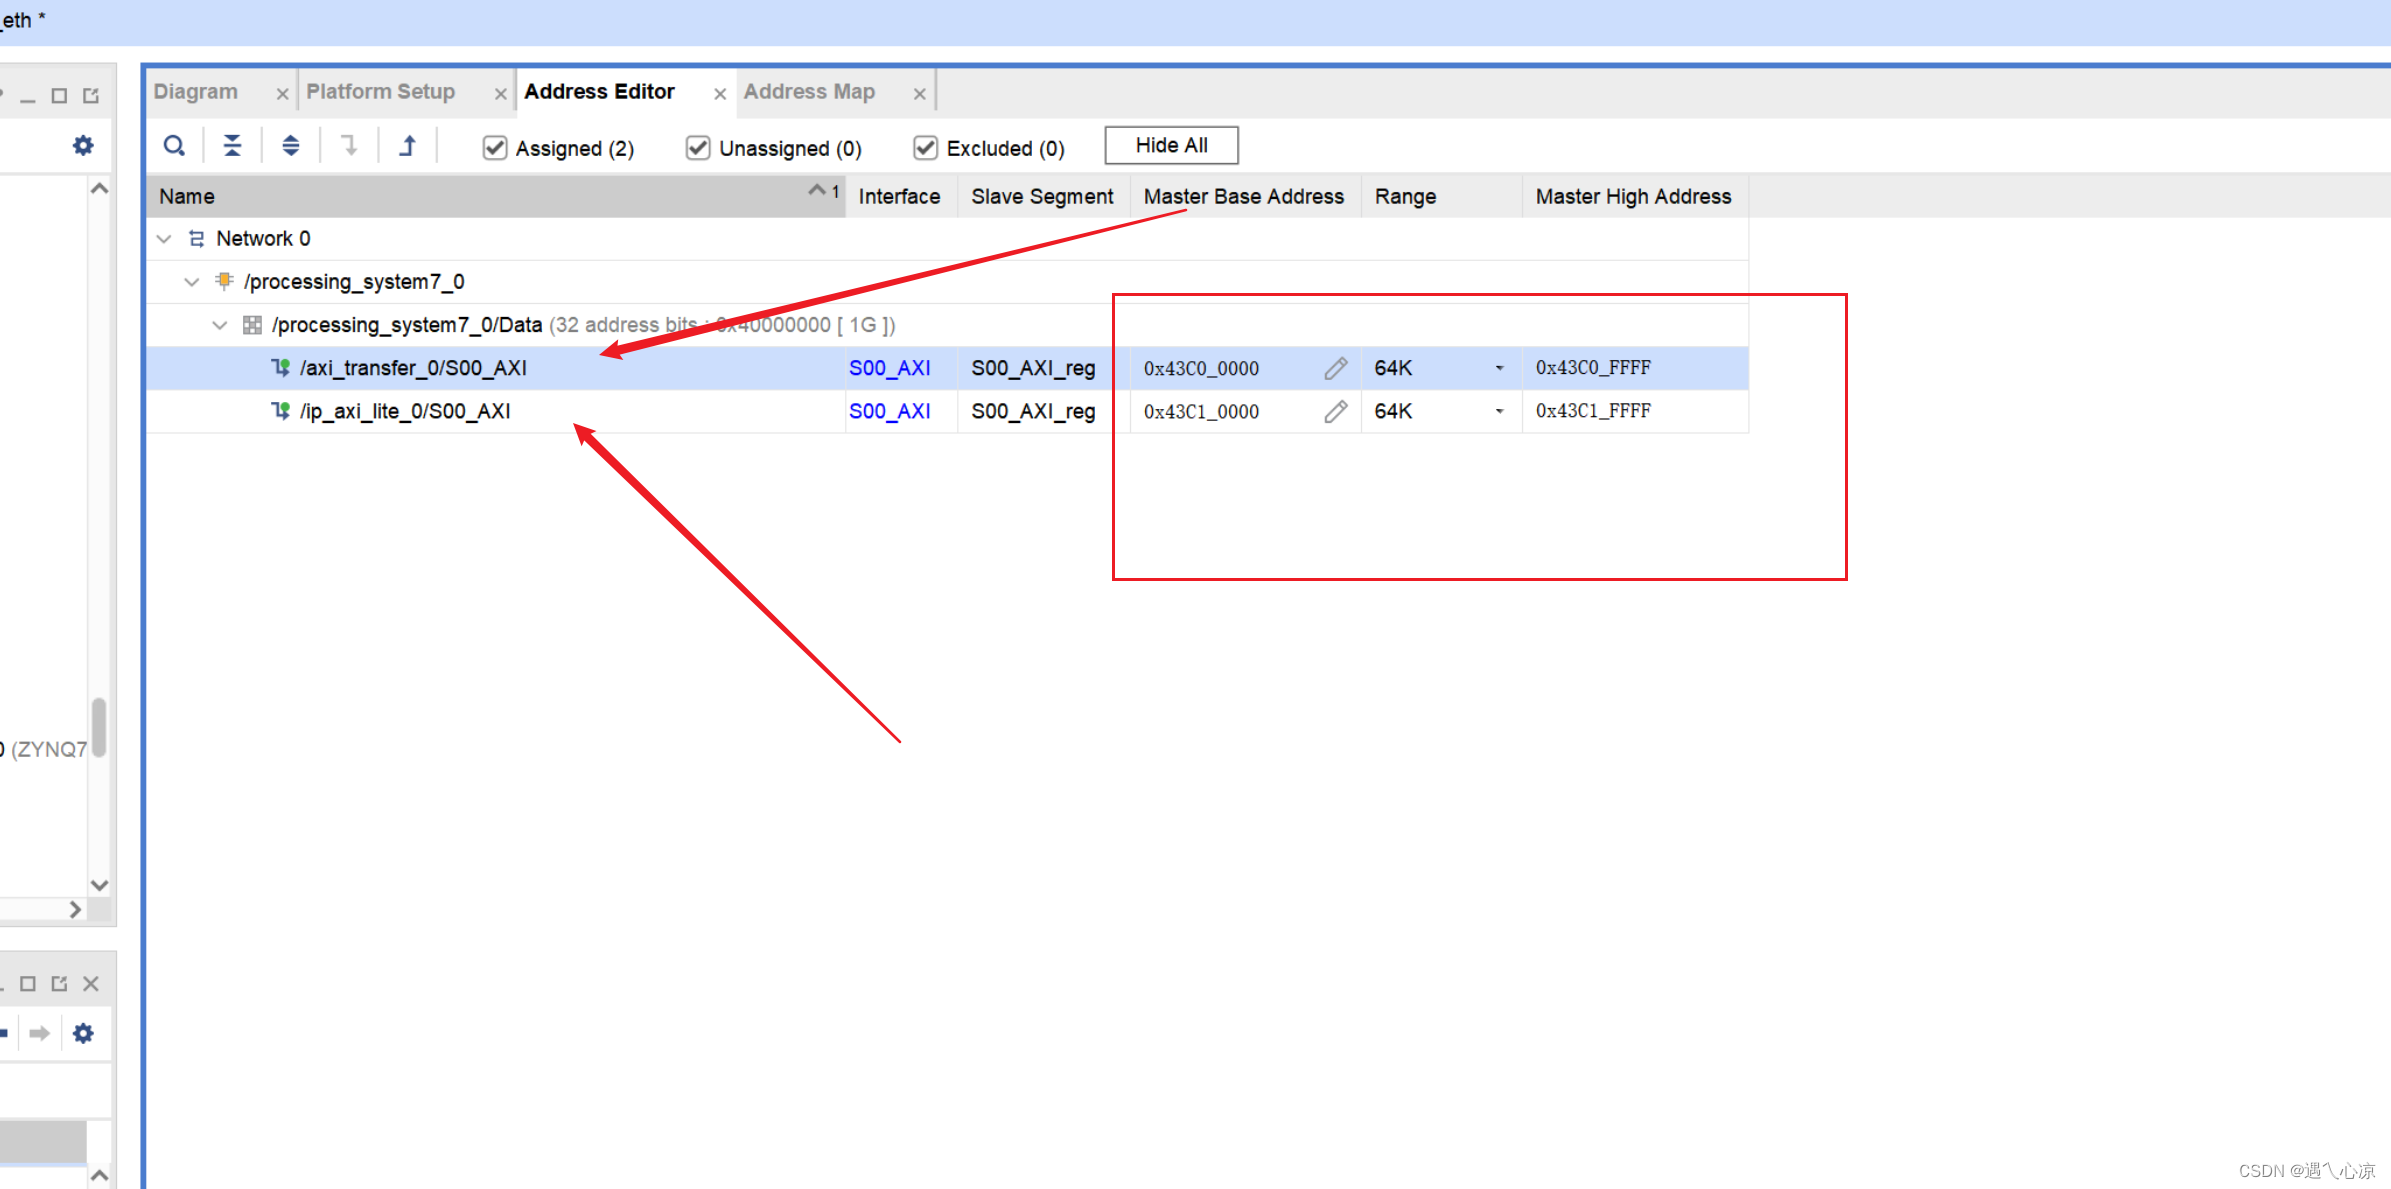Close the Diagram tab
This screenshot has height=1189, width=2391.
point(282,94)
